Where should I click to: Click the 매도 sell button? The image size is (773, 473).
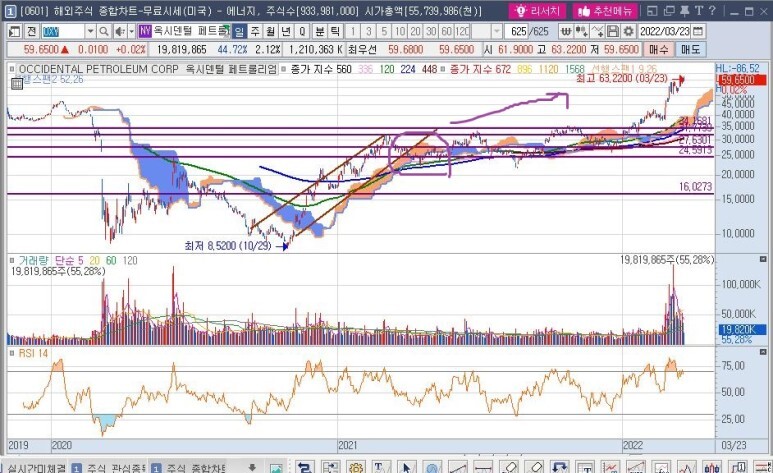[x=690, y=49]
